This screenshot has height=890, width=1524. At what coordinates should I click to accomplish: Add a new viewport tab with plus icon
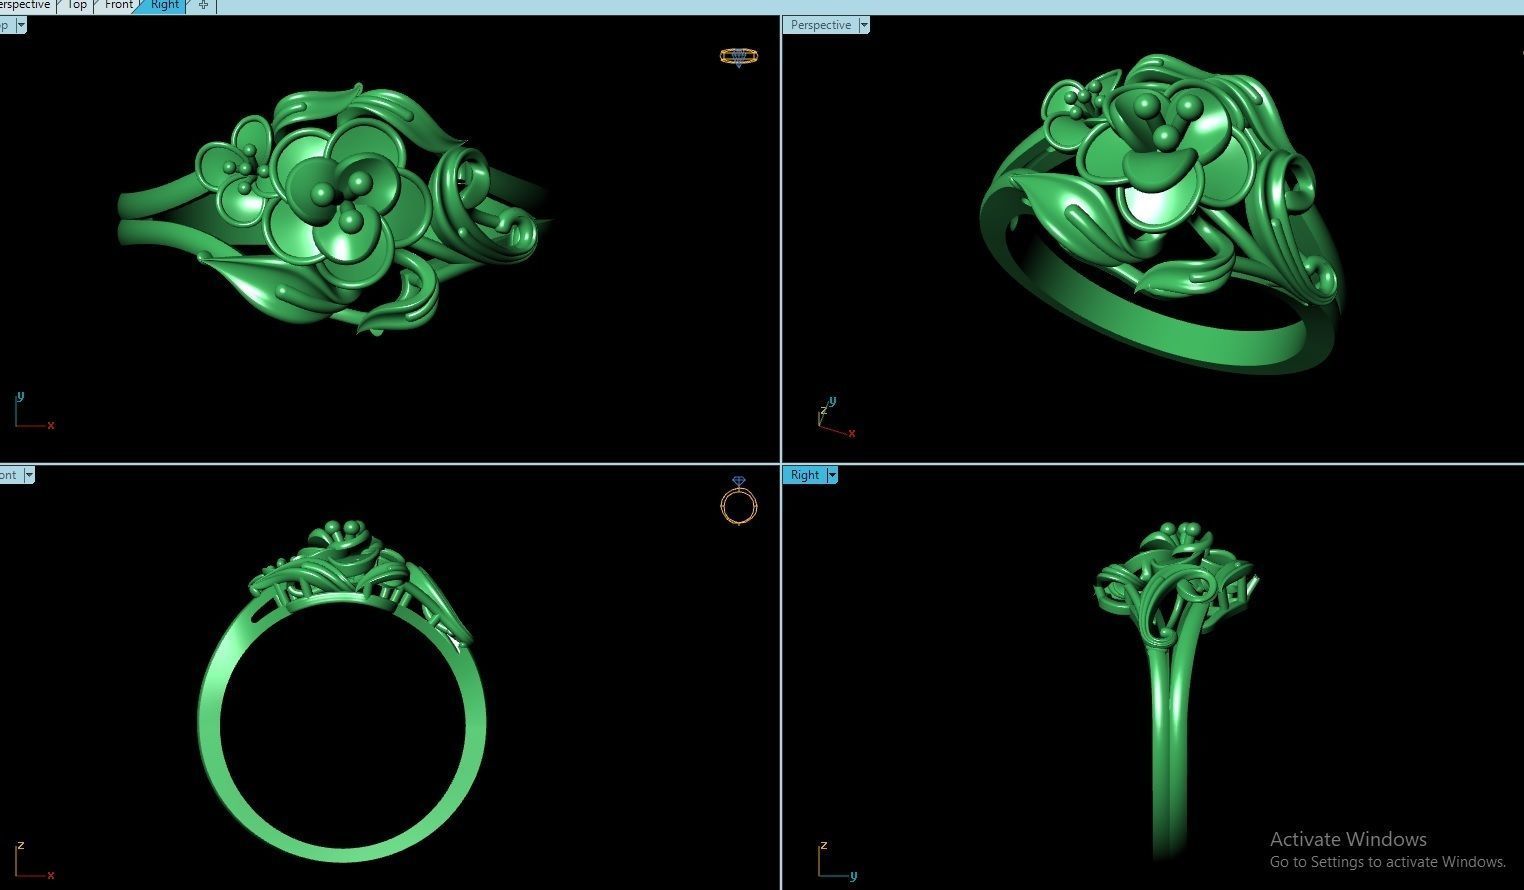pyautogui.click(x=203, y=5)
